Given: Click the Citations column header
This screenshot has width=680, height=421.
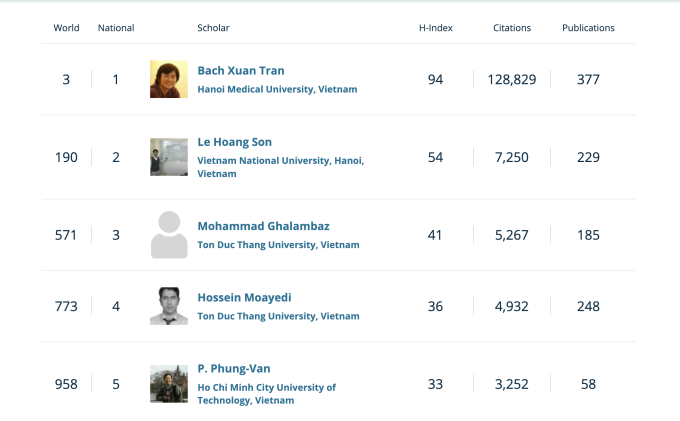Looking at the screenshot, I should pos(512,28).
